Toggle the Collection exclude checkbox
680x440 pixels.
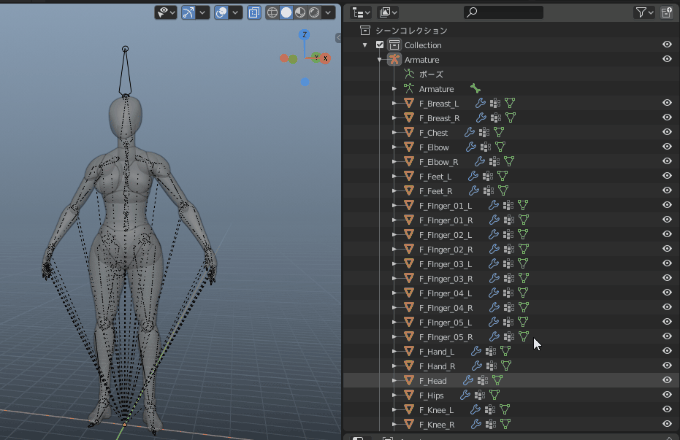[380, 45]
